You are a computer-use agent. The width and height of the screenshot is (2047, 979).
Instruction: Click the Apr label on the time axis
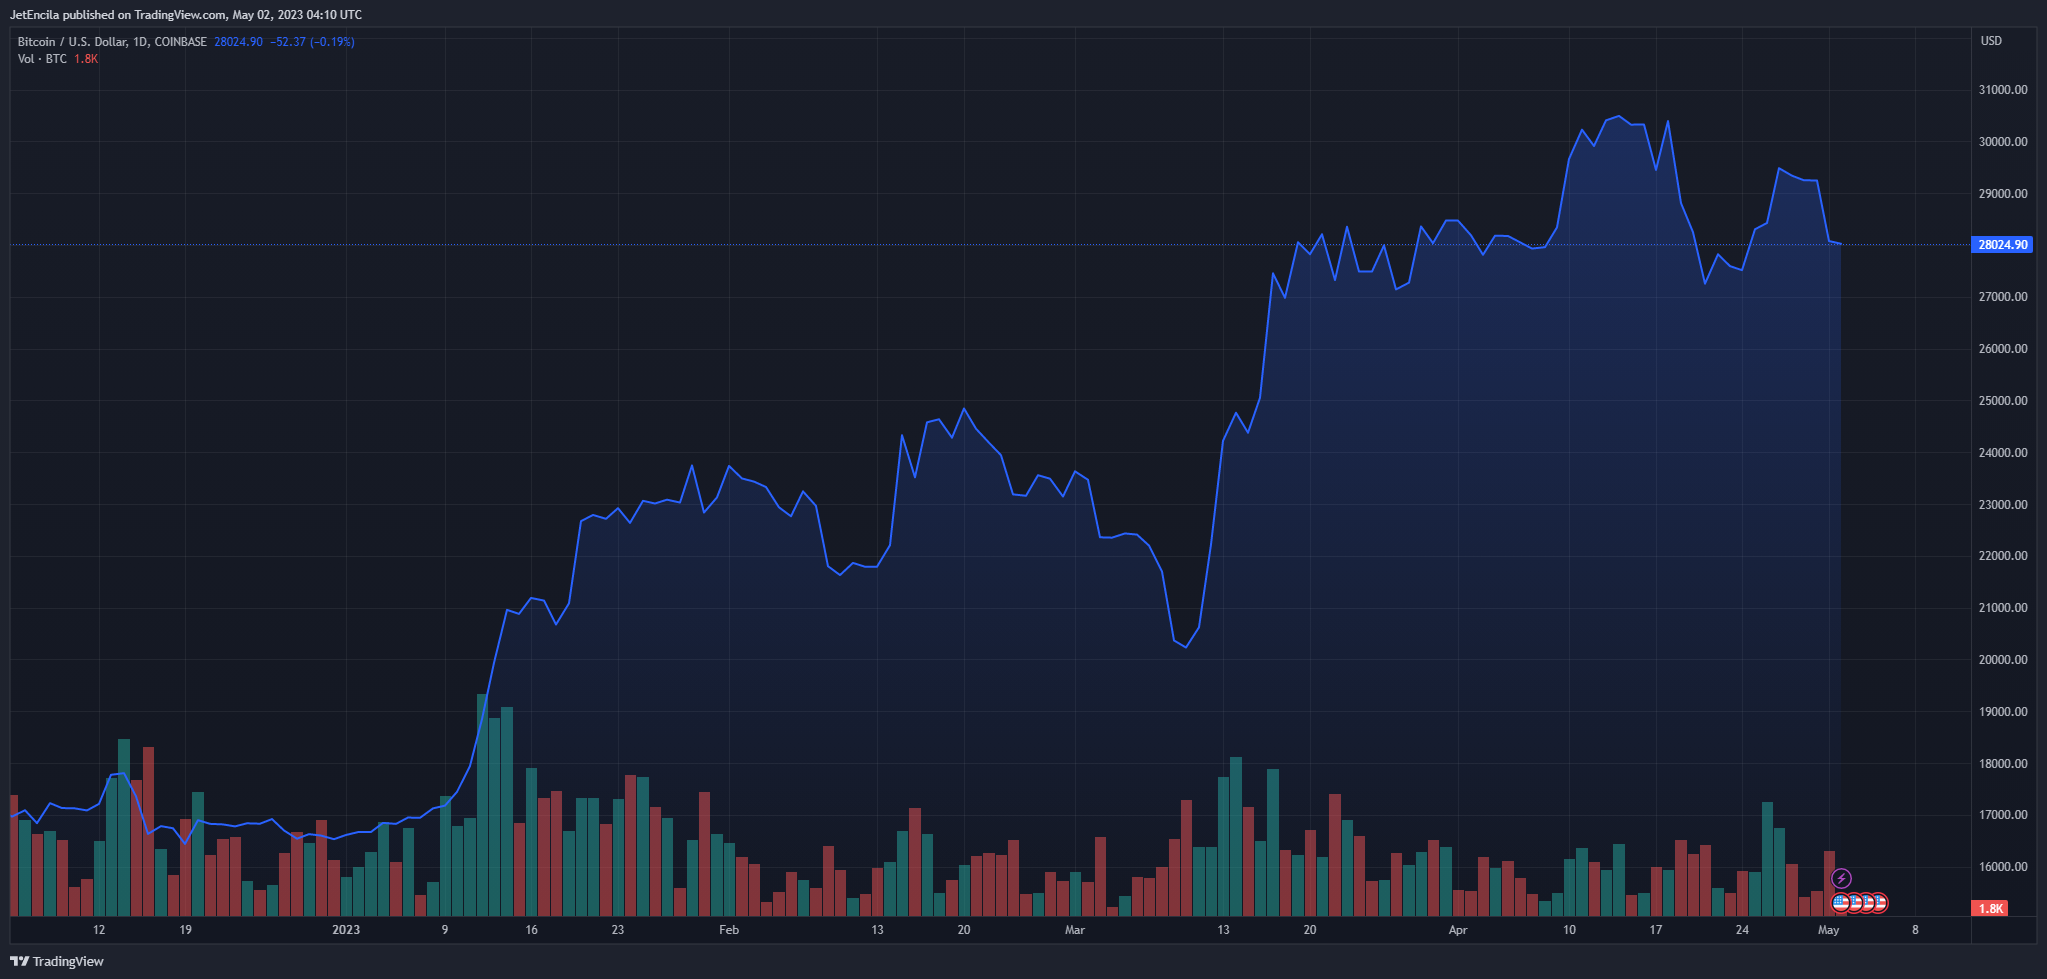(x=1458, y=930)
